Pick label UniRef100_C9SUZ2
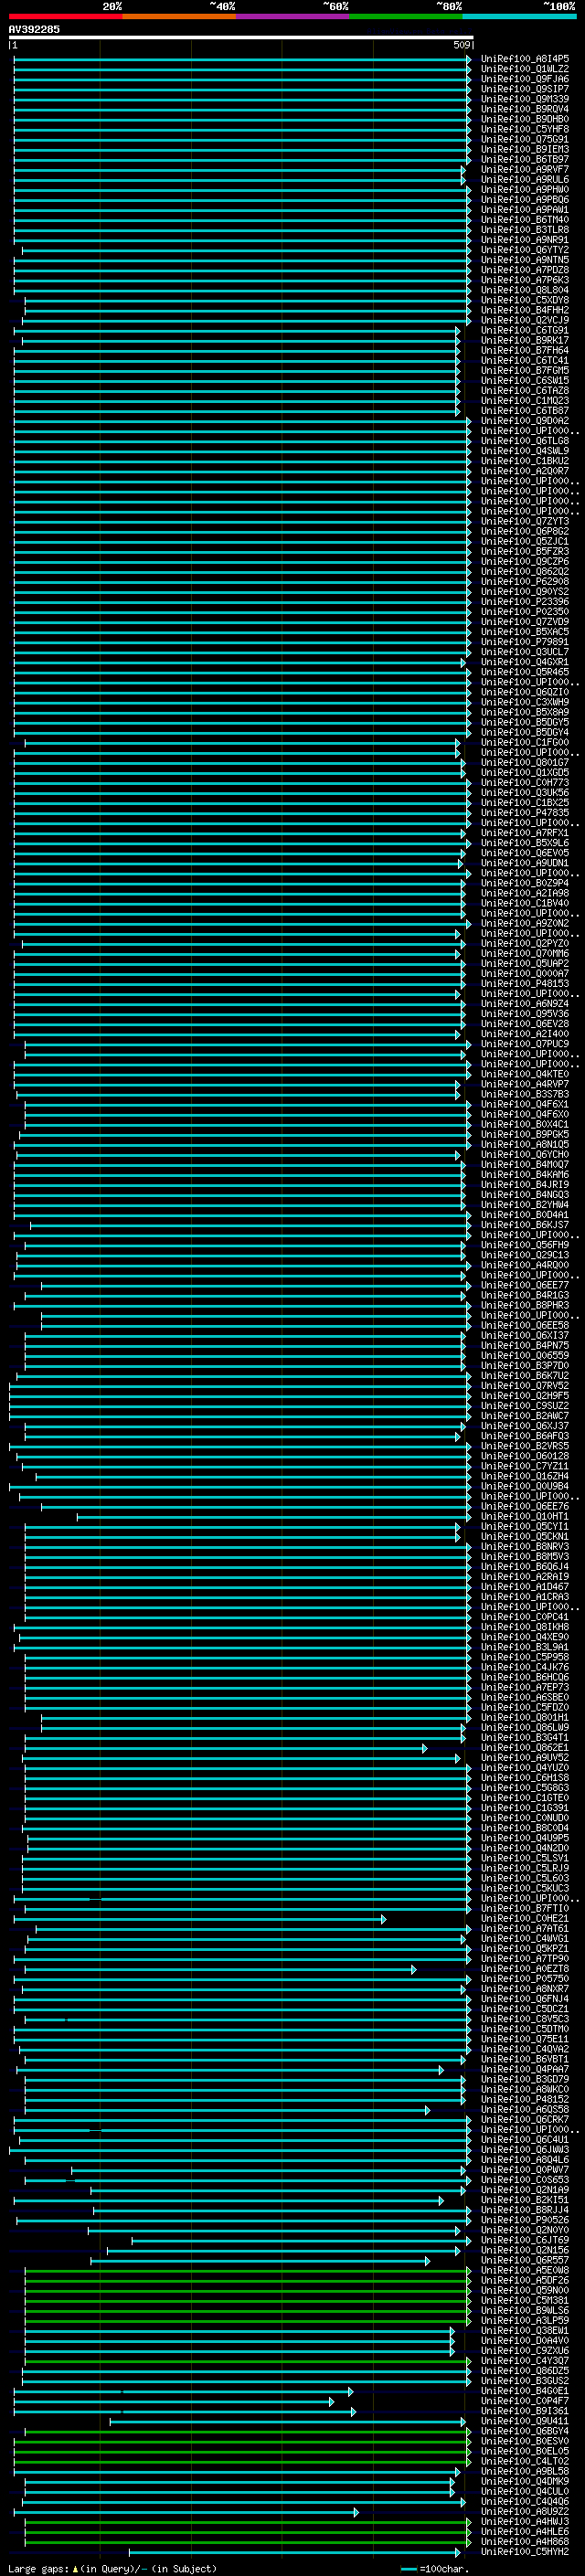The width and height of the screenshot is (585, 2576). [x=525, y=1405]
